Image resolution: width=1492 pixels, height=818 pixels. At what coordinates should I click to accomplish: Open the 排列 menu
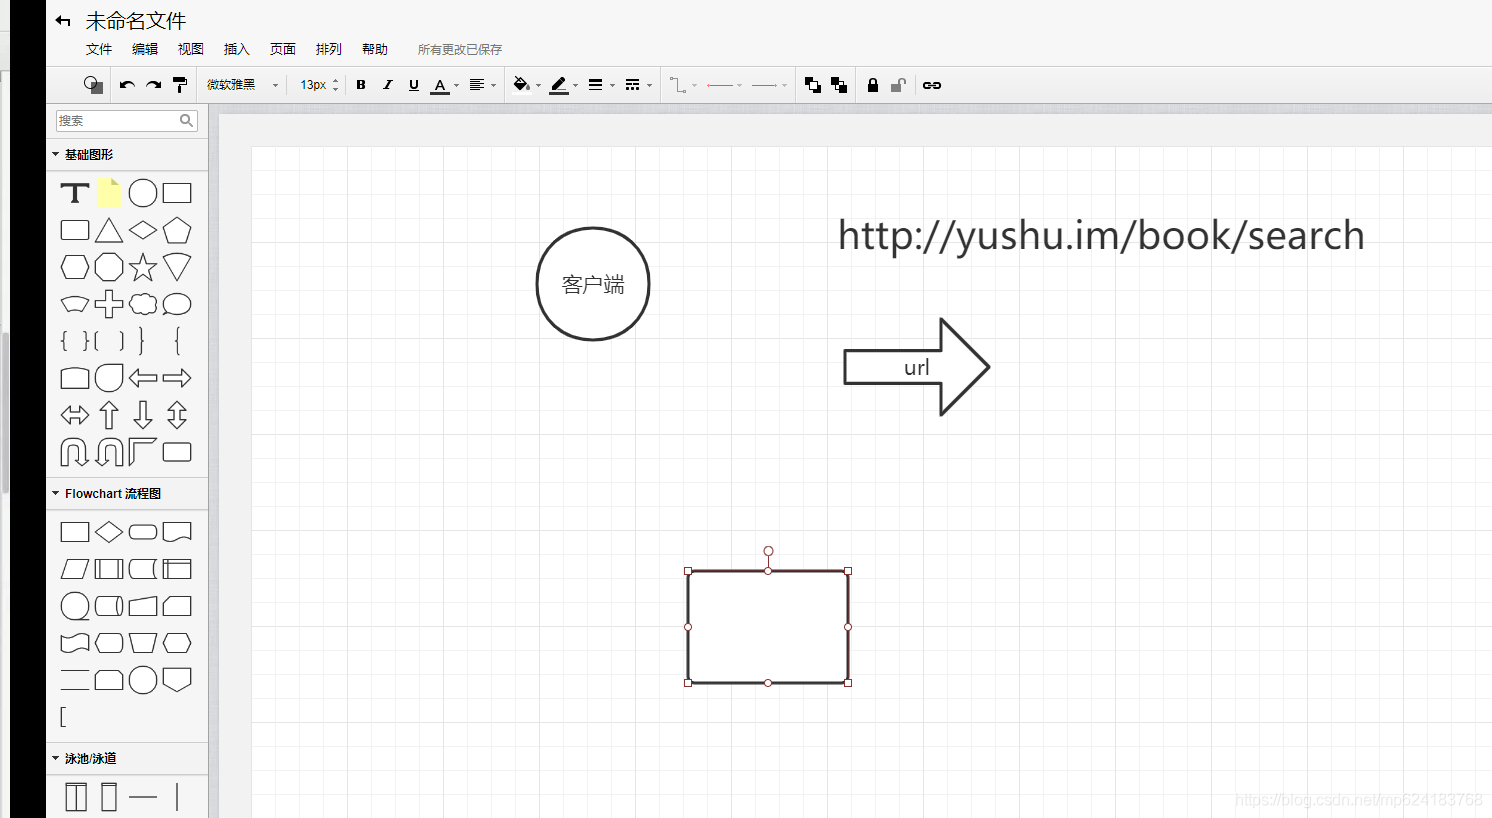point(329,49)
